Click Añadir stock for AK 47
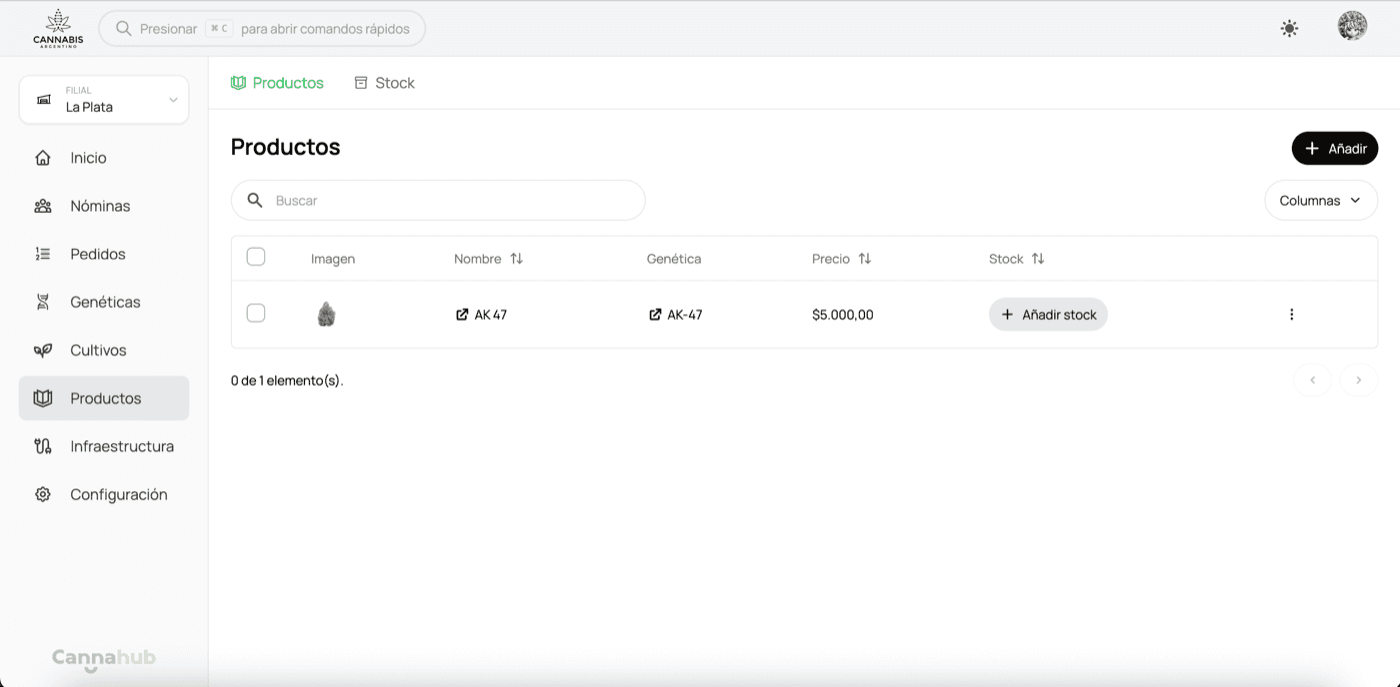This screenshot has width=1400, height=687. pyautogui.click(x=1047, y=313)
